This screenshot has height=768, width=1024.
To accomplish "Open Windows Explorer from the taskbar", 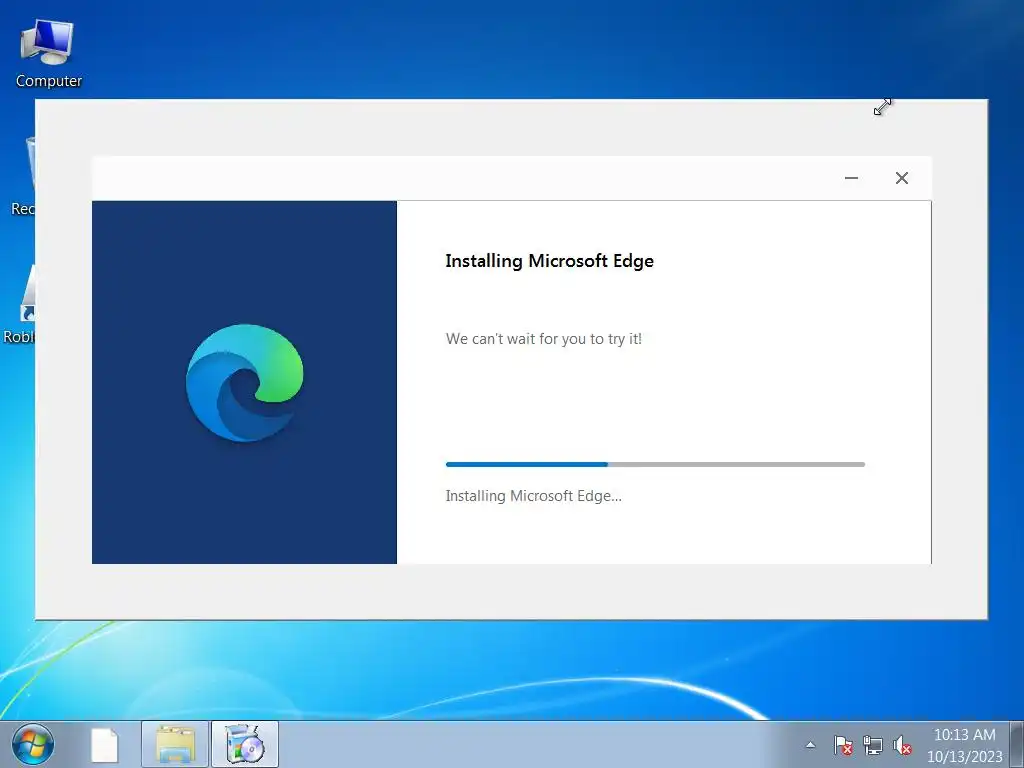I will click(x=175, y=744).
